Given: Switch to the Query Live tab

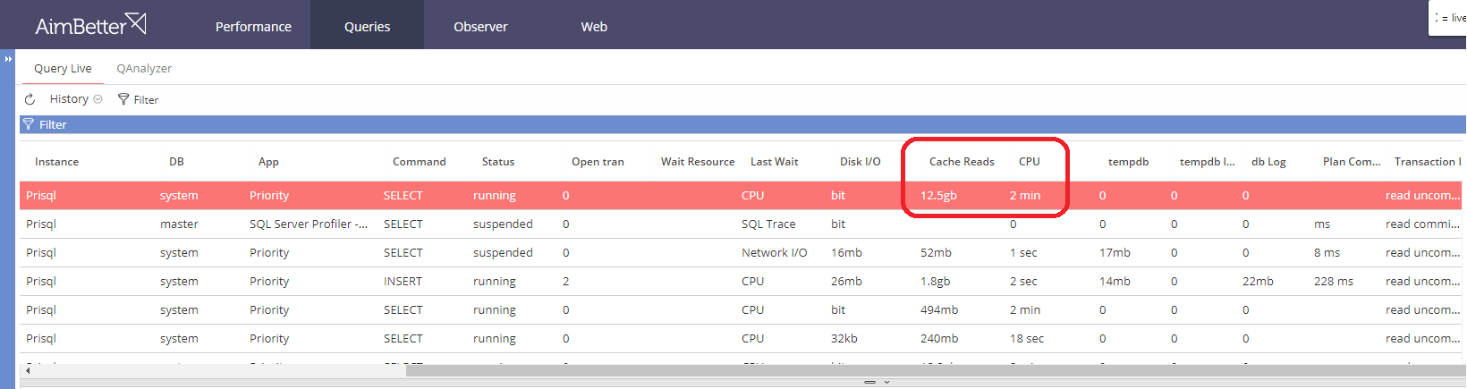Looking at the screenshot, I should pyautogui.click(x=63, y=69).
